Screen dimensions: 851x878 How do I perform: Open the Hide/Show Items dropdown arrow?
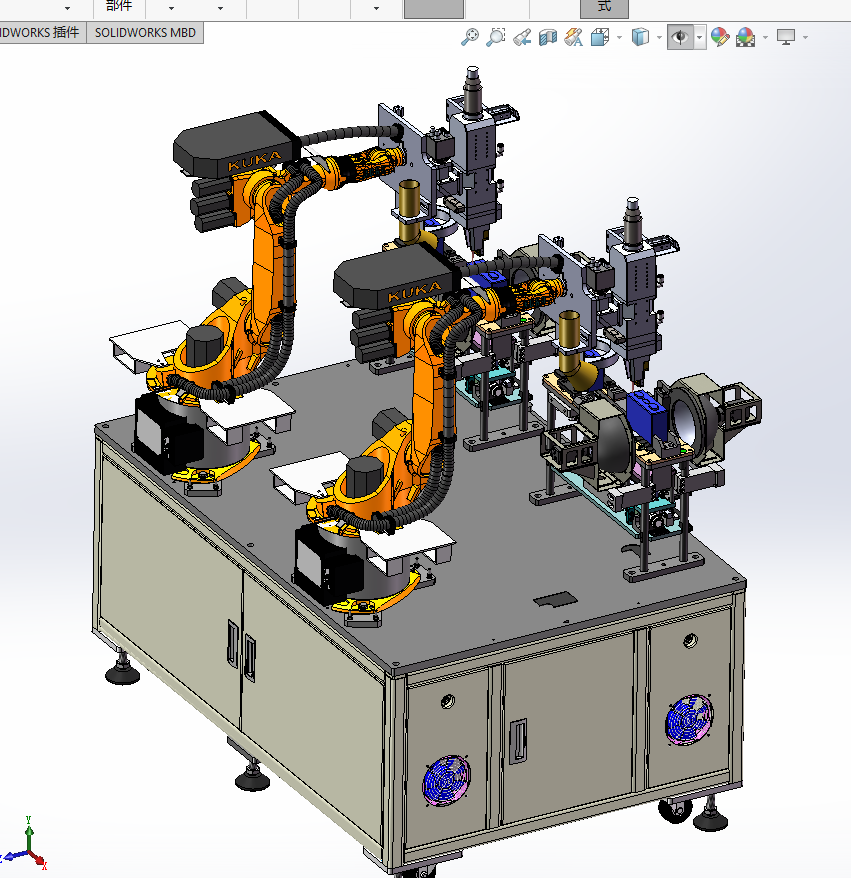[699, 38]
